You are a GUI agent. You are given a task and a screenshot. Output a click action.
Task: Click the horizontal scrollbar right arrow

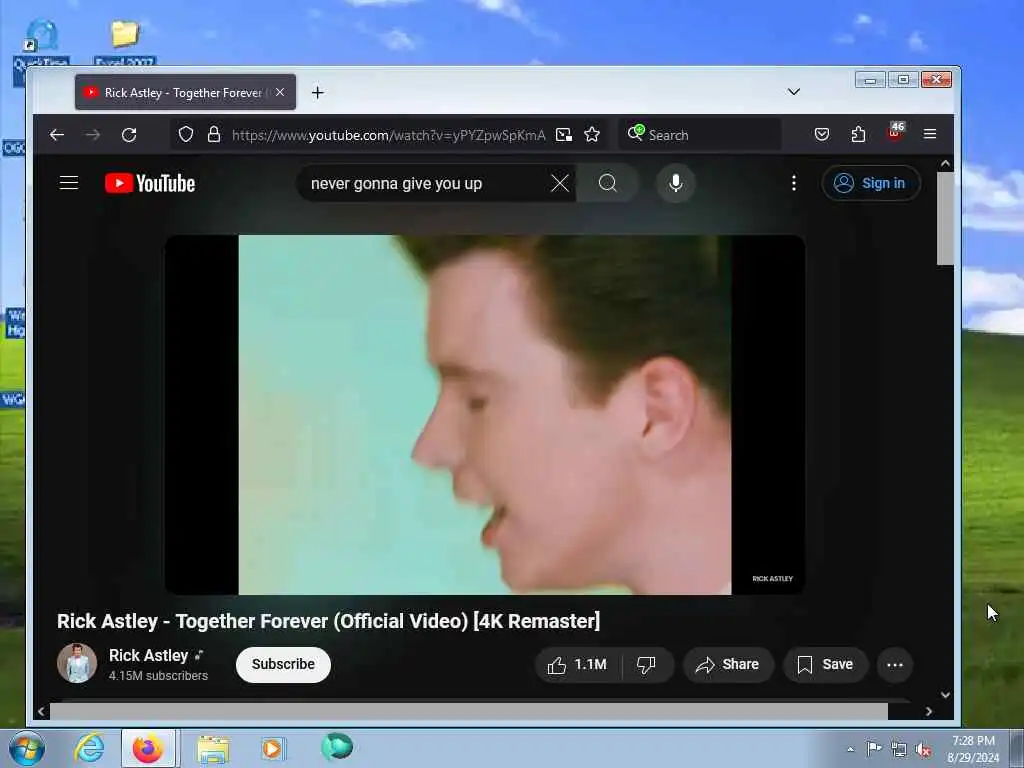pyautogui.click(x=929, y=711)
